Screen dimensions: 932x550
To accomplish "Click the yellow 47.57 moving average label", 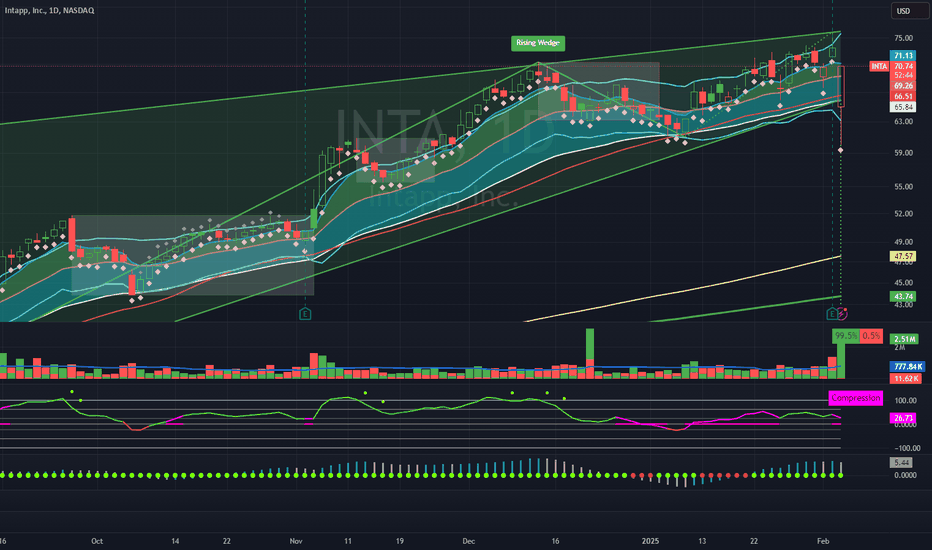I will point(903,256).
